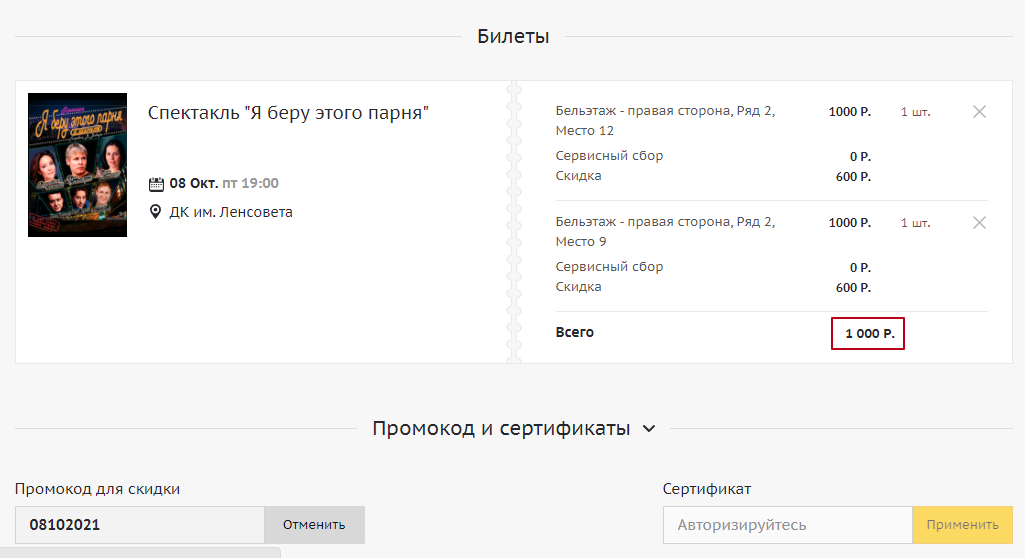Click the highlighted total 1 000 Р.
Viewport: 1025px width, 558px height.
(868, 333)
